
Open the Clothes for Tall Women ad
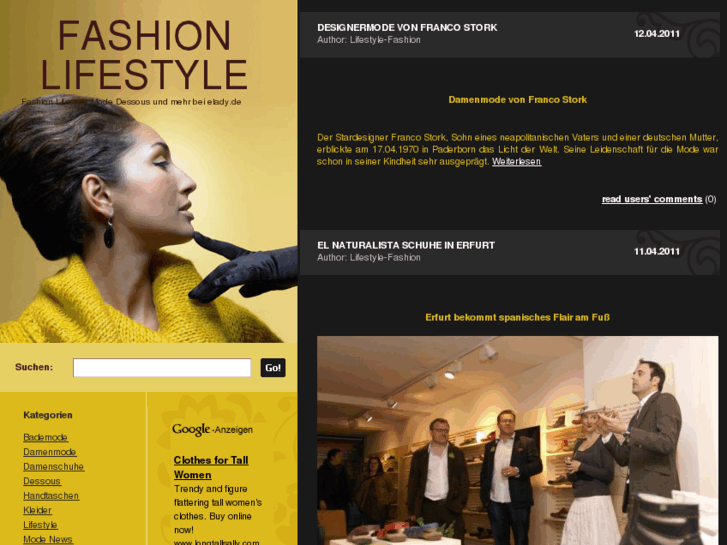(x=211, y=468)
